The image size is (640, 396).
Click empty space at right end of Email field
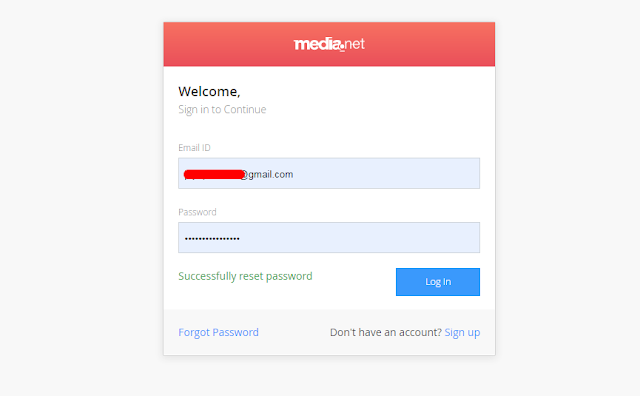449,174
